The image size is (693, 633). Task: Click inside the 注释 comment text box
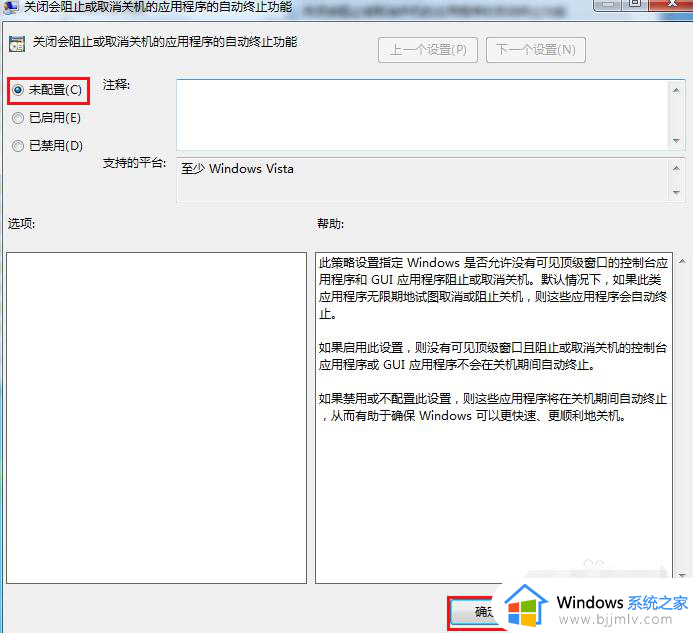coord(422,115)
